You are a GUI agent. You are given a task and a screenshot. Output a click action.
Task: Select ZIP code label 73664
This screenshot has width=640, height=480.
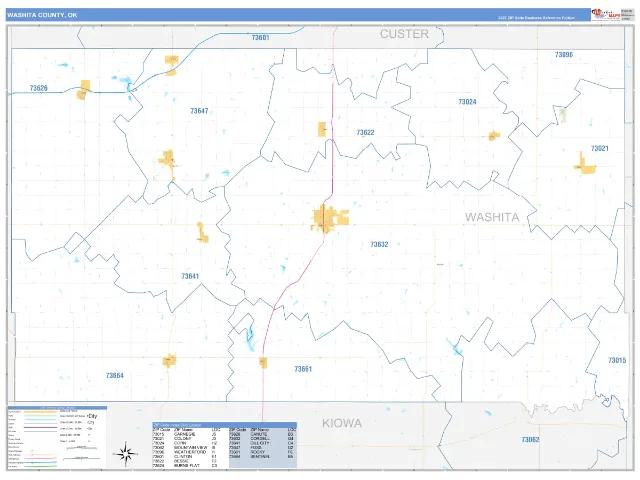click(x=114, y=376)
